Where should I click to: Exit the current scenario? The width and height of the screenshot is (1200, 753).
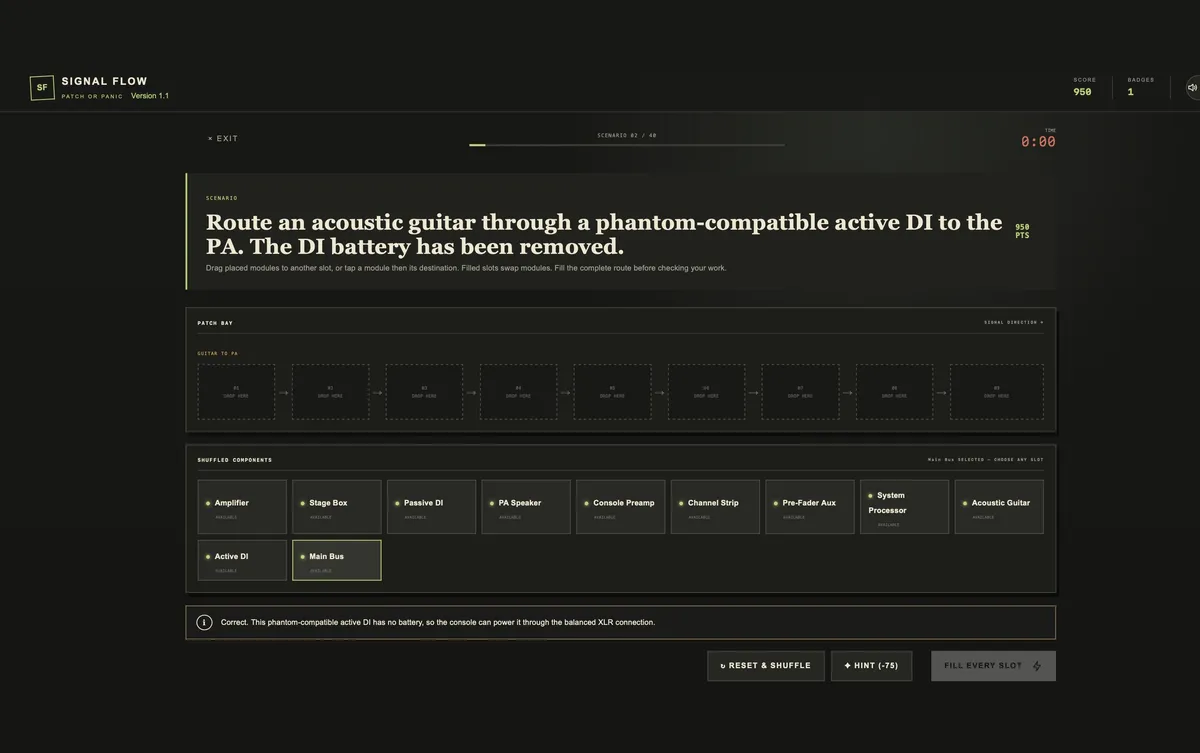pos(223,139)
